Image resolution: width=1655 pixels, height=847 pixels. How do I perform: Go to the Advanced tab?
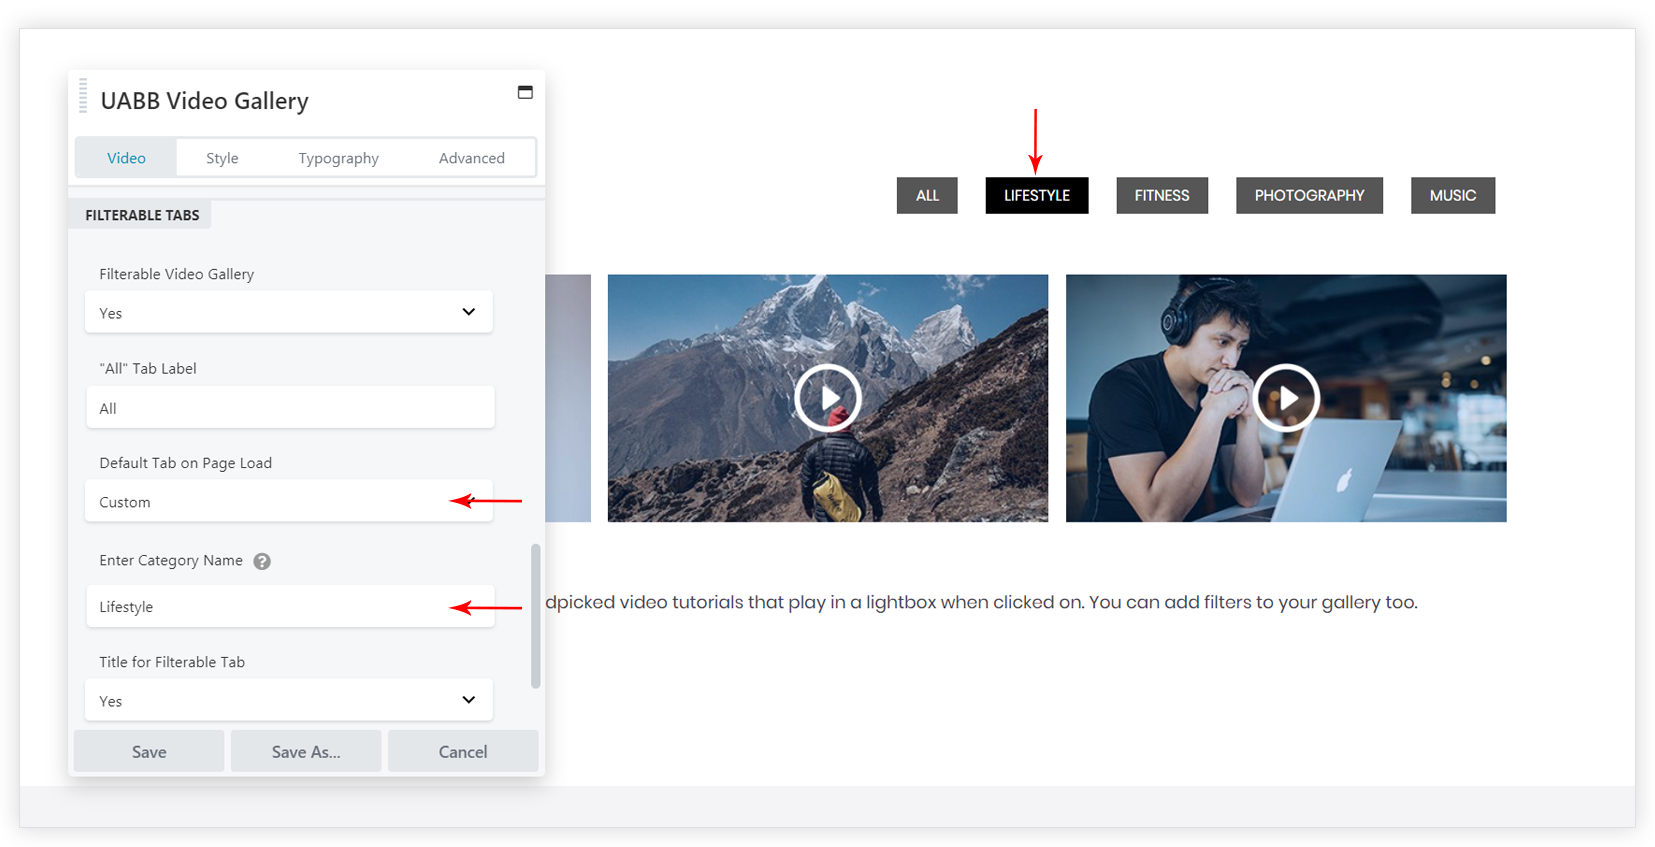click(471, 158)
